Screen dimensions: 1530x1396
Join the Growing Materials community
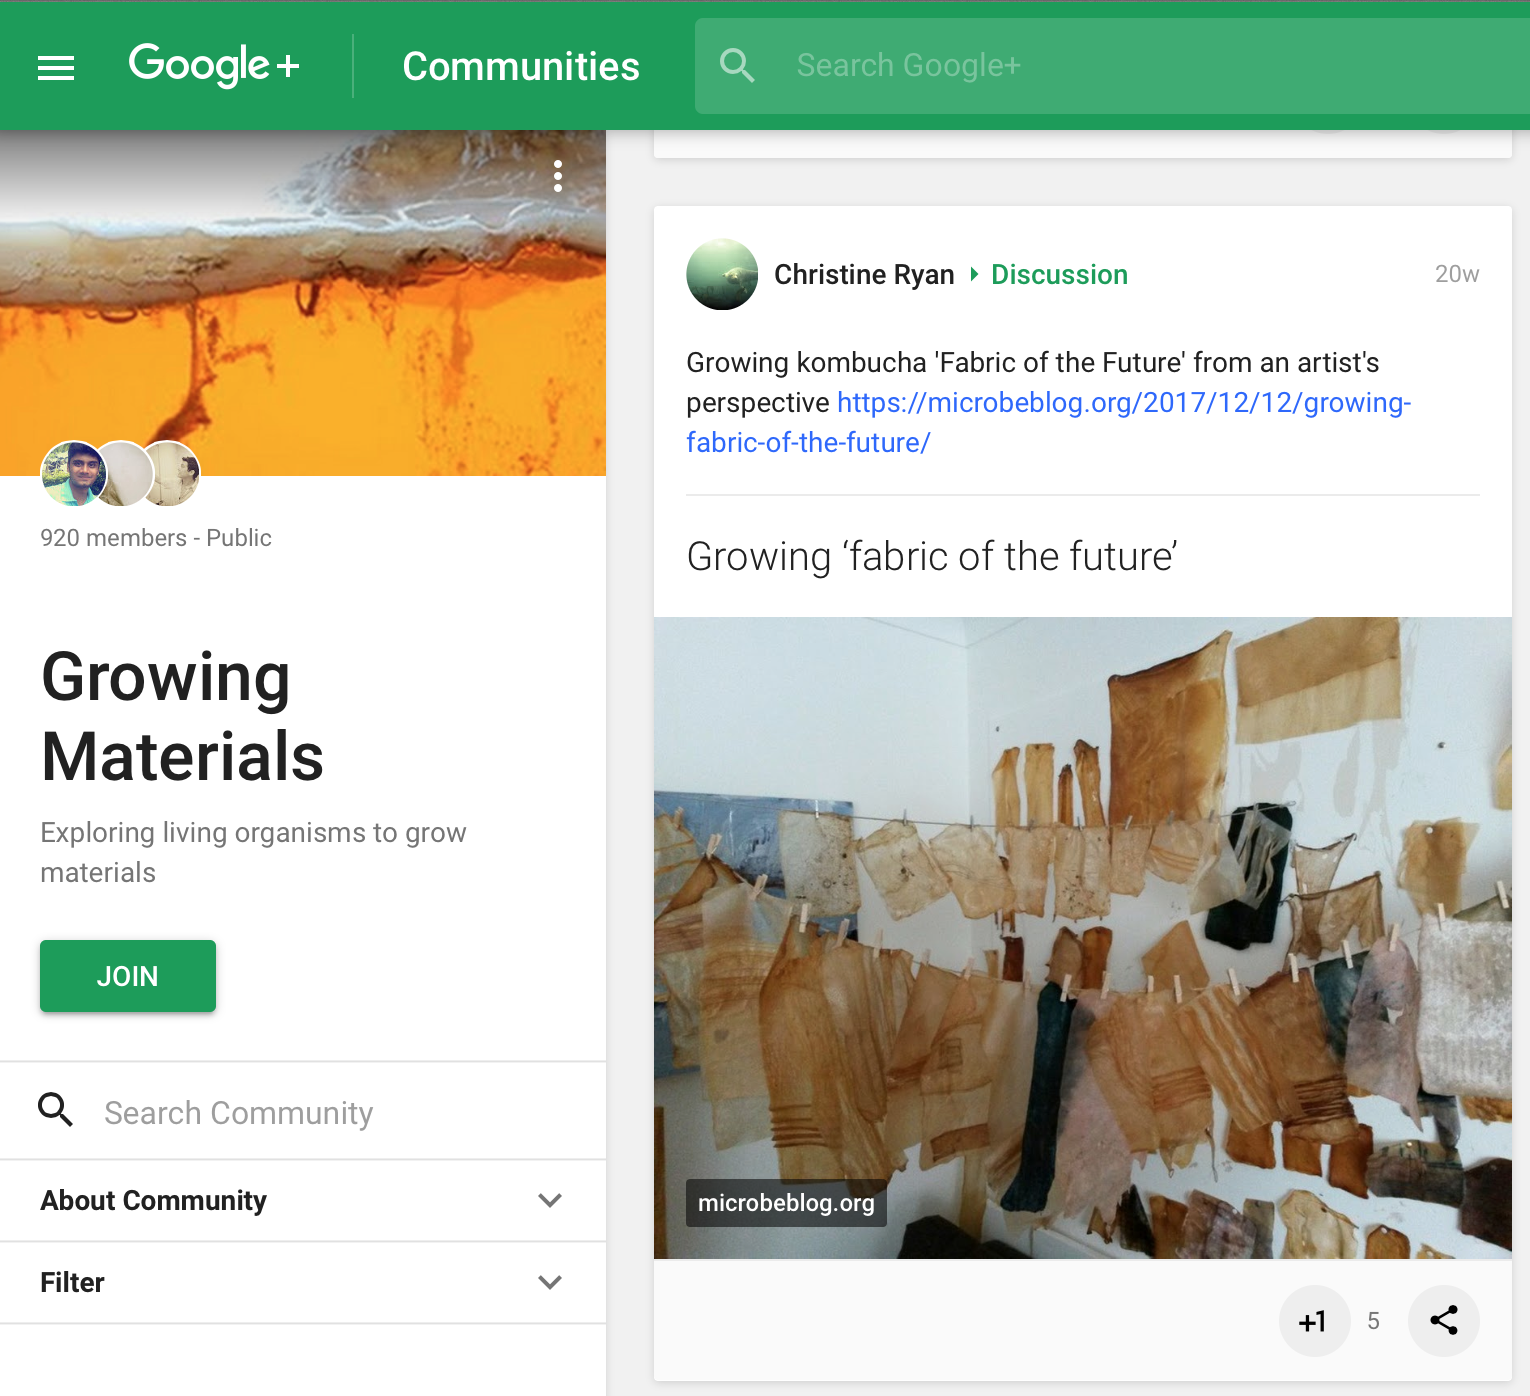(x=127, y=976)
